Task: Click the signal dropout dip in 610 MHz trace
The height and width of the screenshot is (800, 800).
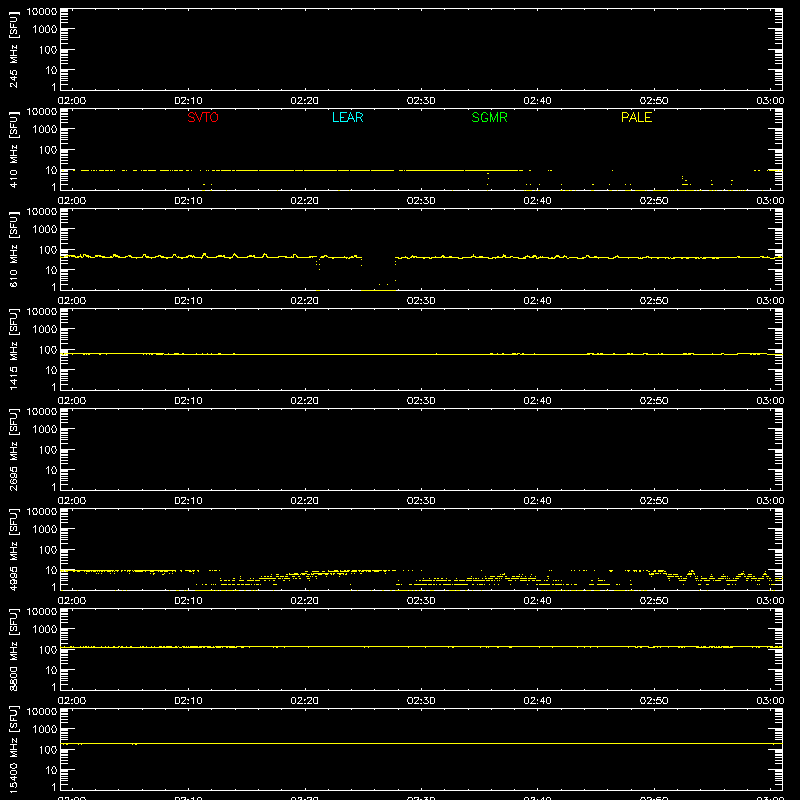Action: pos(379,276)
